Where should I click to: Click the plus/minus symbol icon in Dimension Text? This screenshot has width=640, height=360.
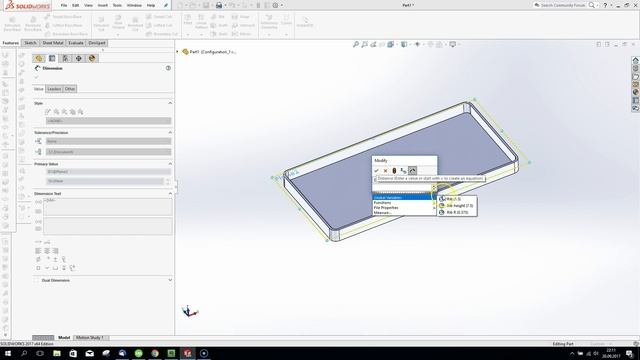(x=56, y=259)
